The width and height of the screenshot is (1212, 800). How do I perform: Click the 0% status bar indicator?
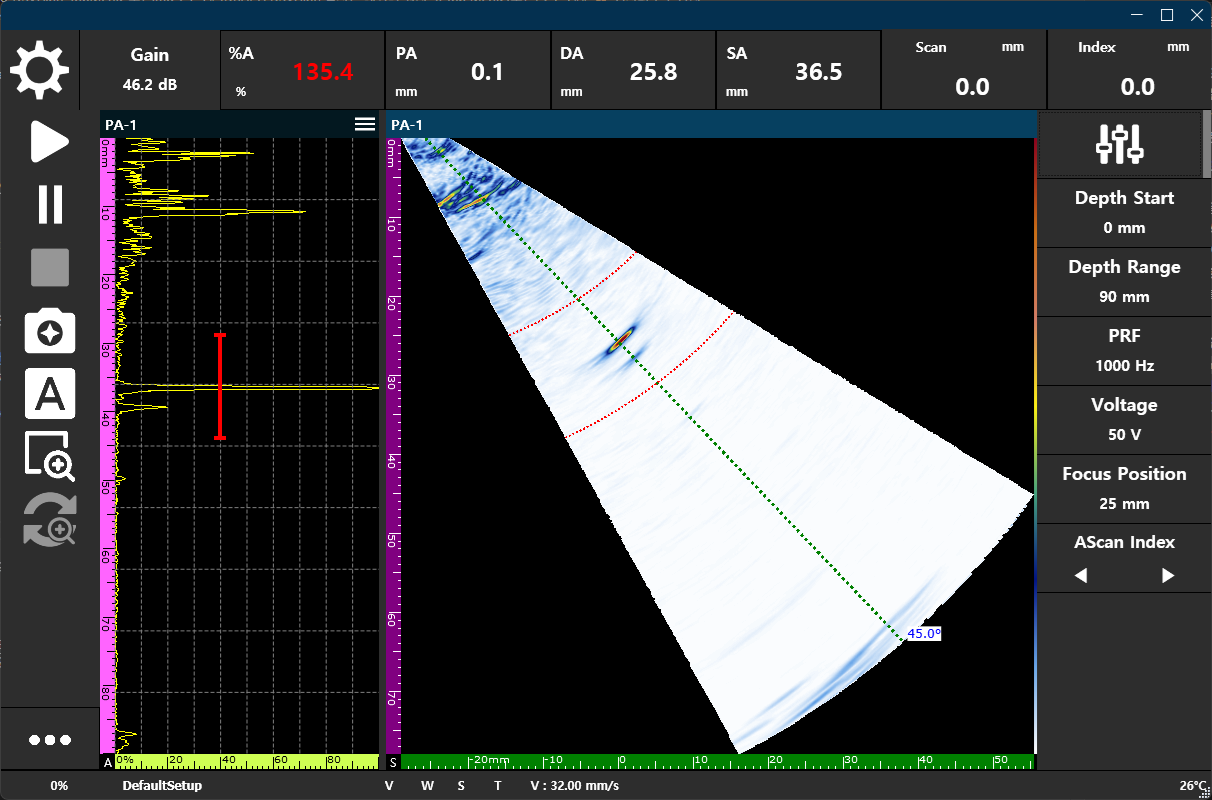[59, 786]
